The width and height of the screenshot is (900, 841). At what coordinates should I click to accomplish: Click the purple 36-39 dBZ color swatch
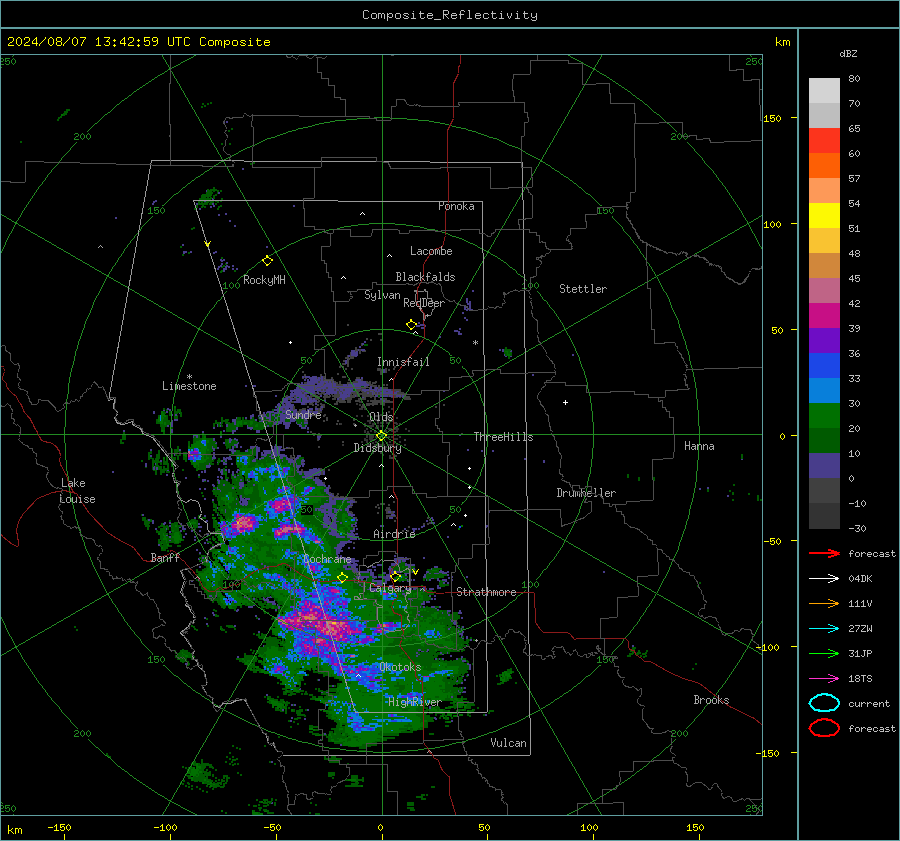coord(824,340)
